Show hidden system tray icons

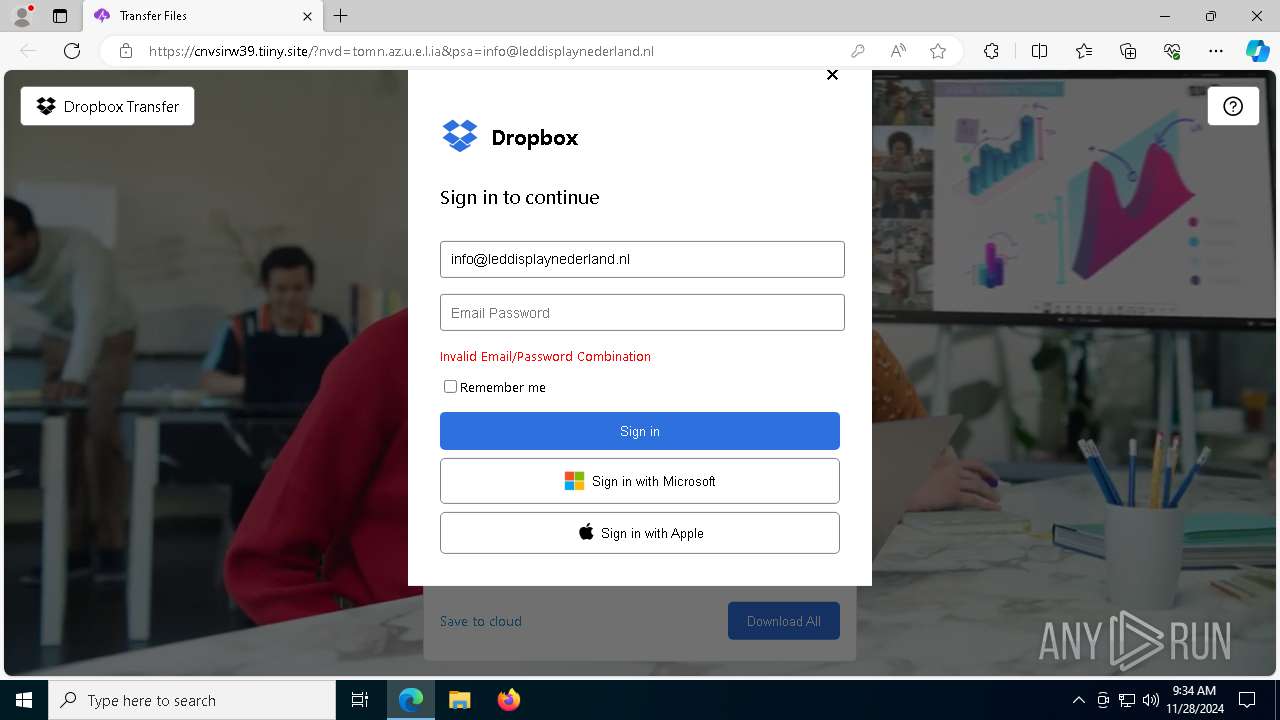coord(1078,700)
